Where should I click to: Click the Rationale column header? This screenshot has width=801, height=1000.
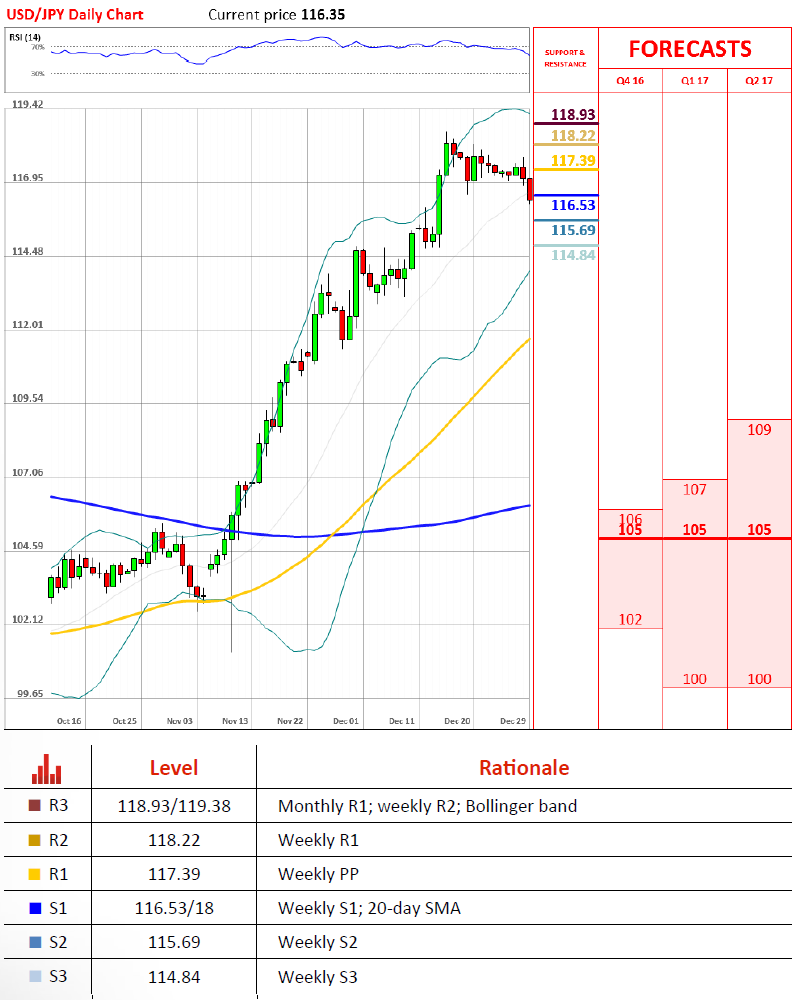coord(524,768)
